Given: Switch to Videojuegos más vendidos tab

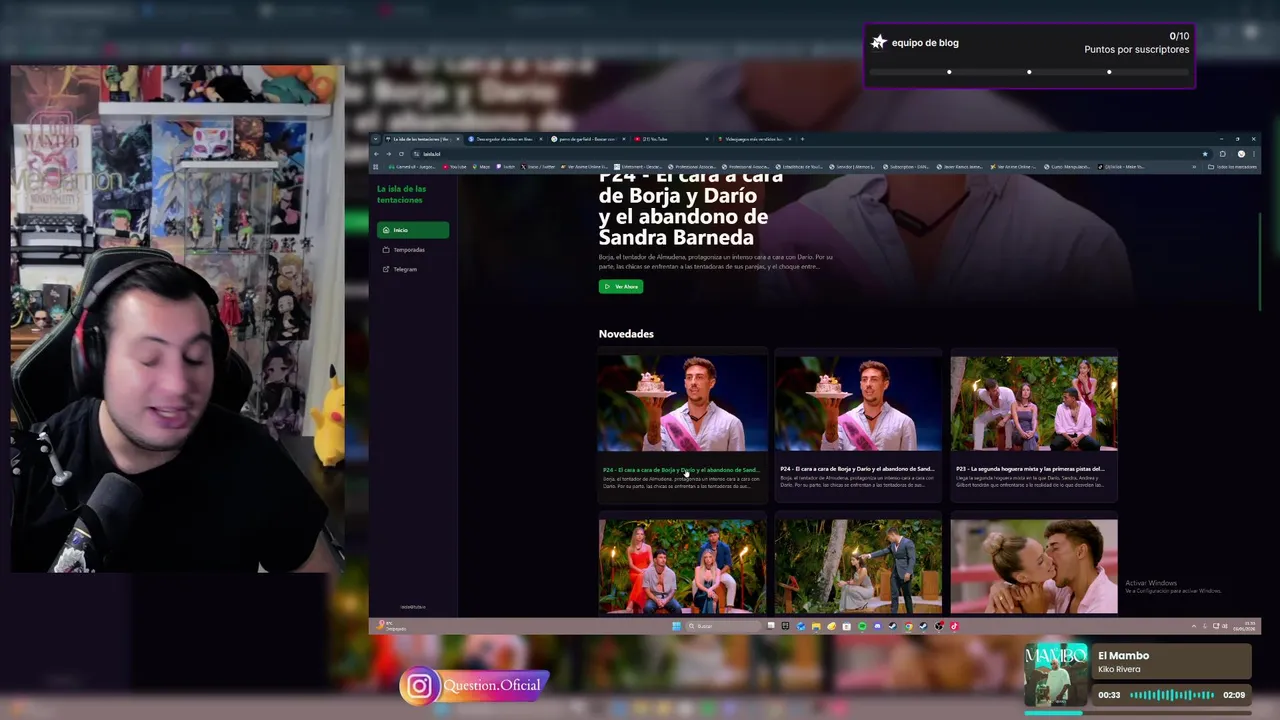Looking at the screenshot, I should [753, 139].
